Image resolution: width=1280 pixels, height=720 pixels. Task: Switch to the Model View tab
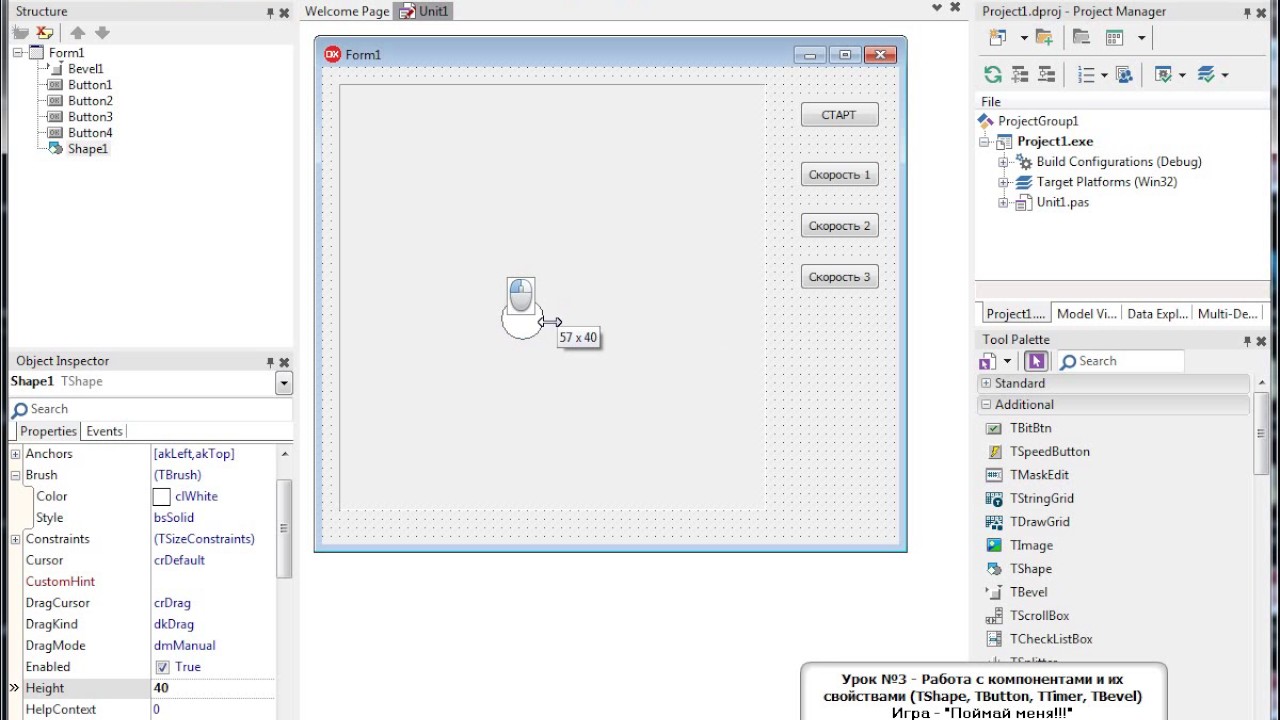(x=1086, y=314)
